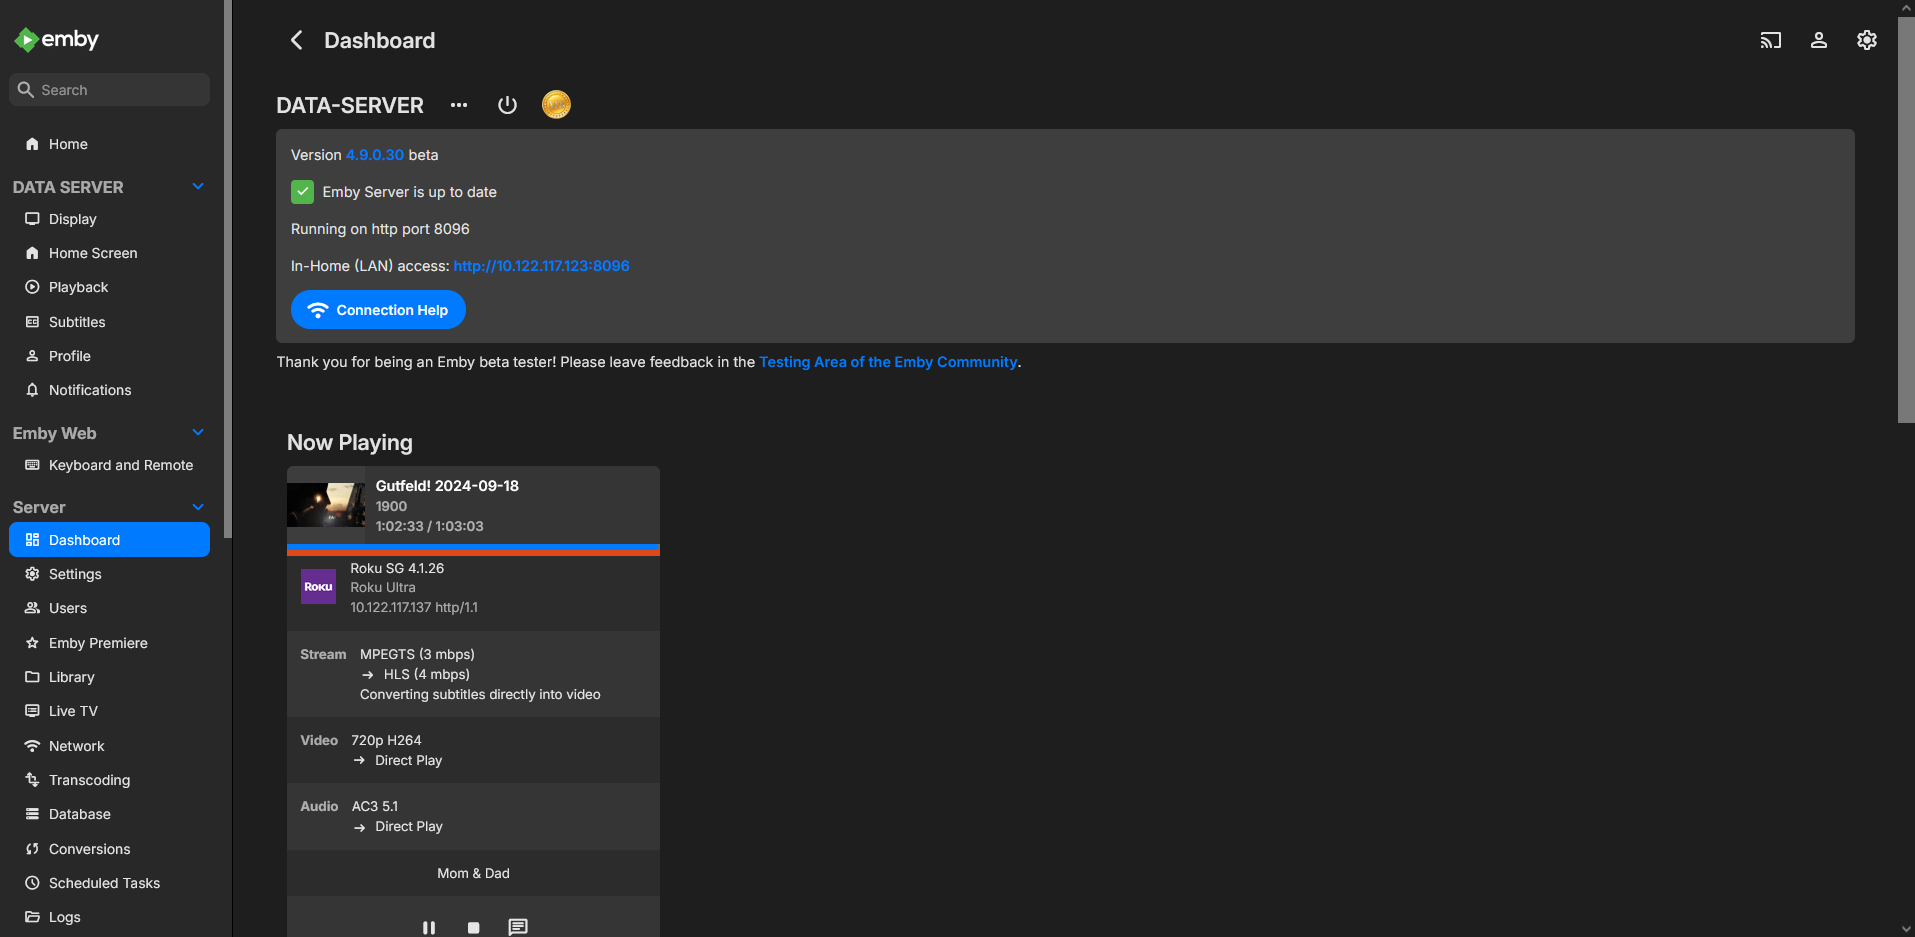This screenshot has height=937, width=1915.
Task: Open the Testing Area of the Emby Community link
Action: [888, 362]
